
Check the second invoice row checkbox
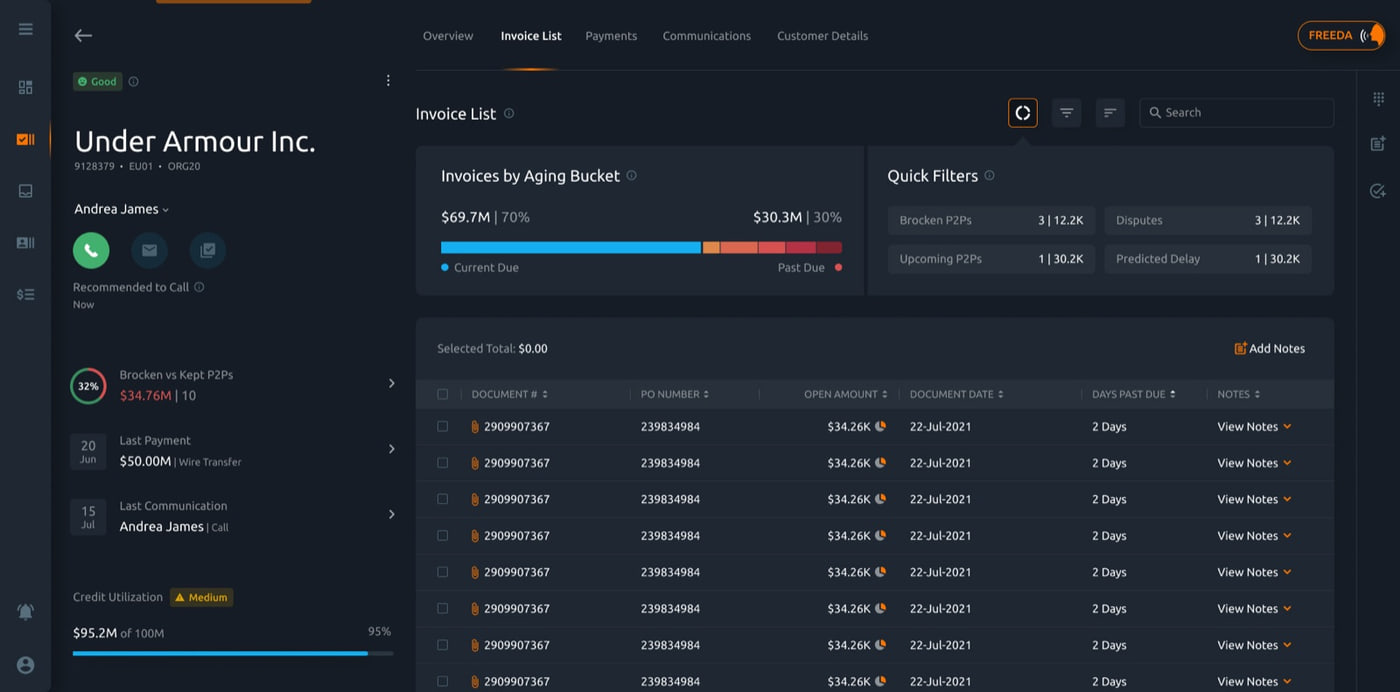point(443,463)
